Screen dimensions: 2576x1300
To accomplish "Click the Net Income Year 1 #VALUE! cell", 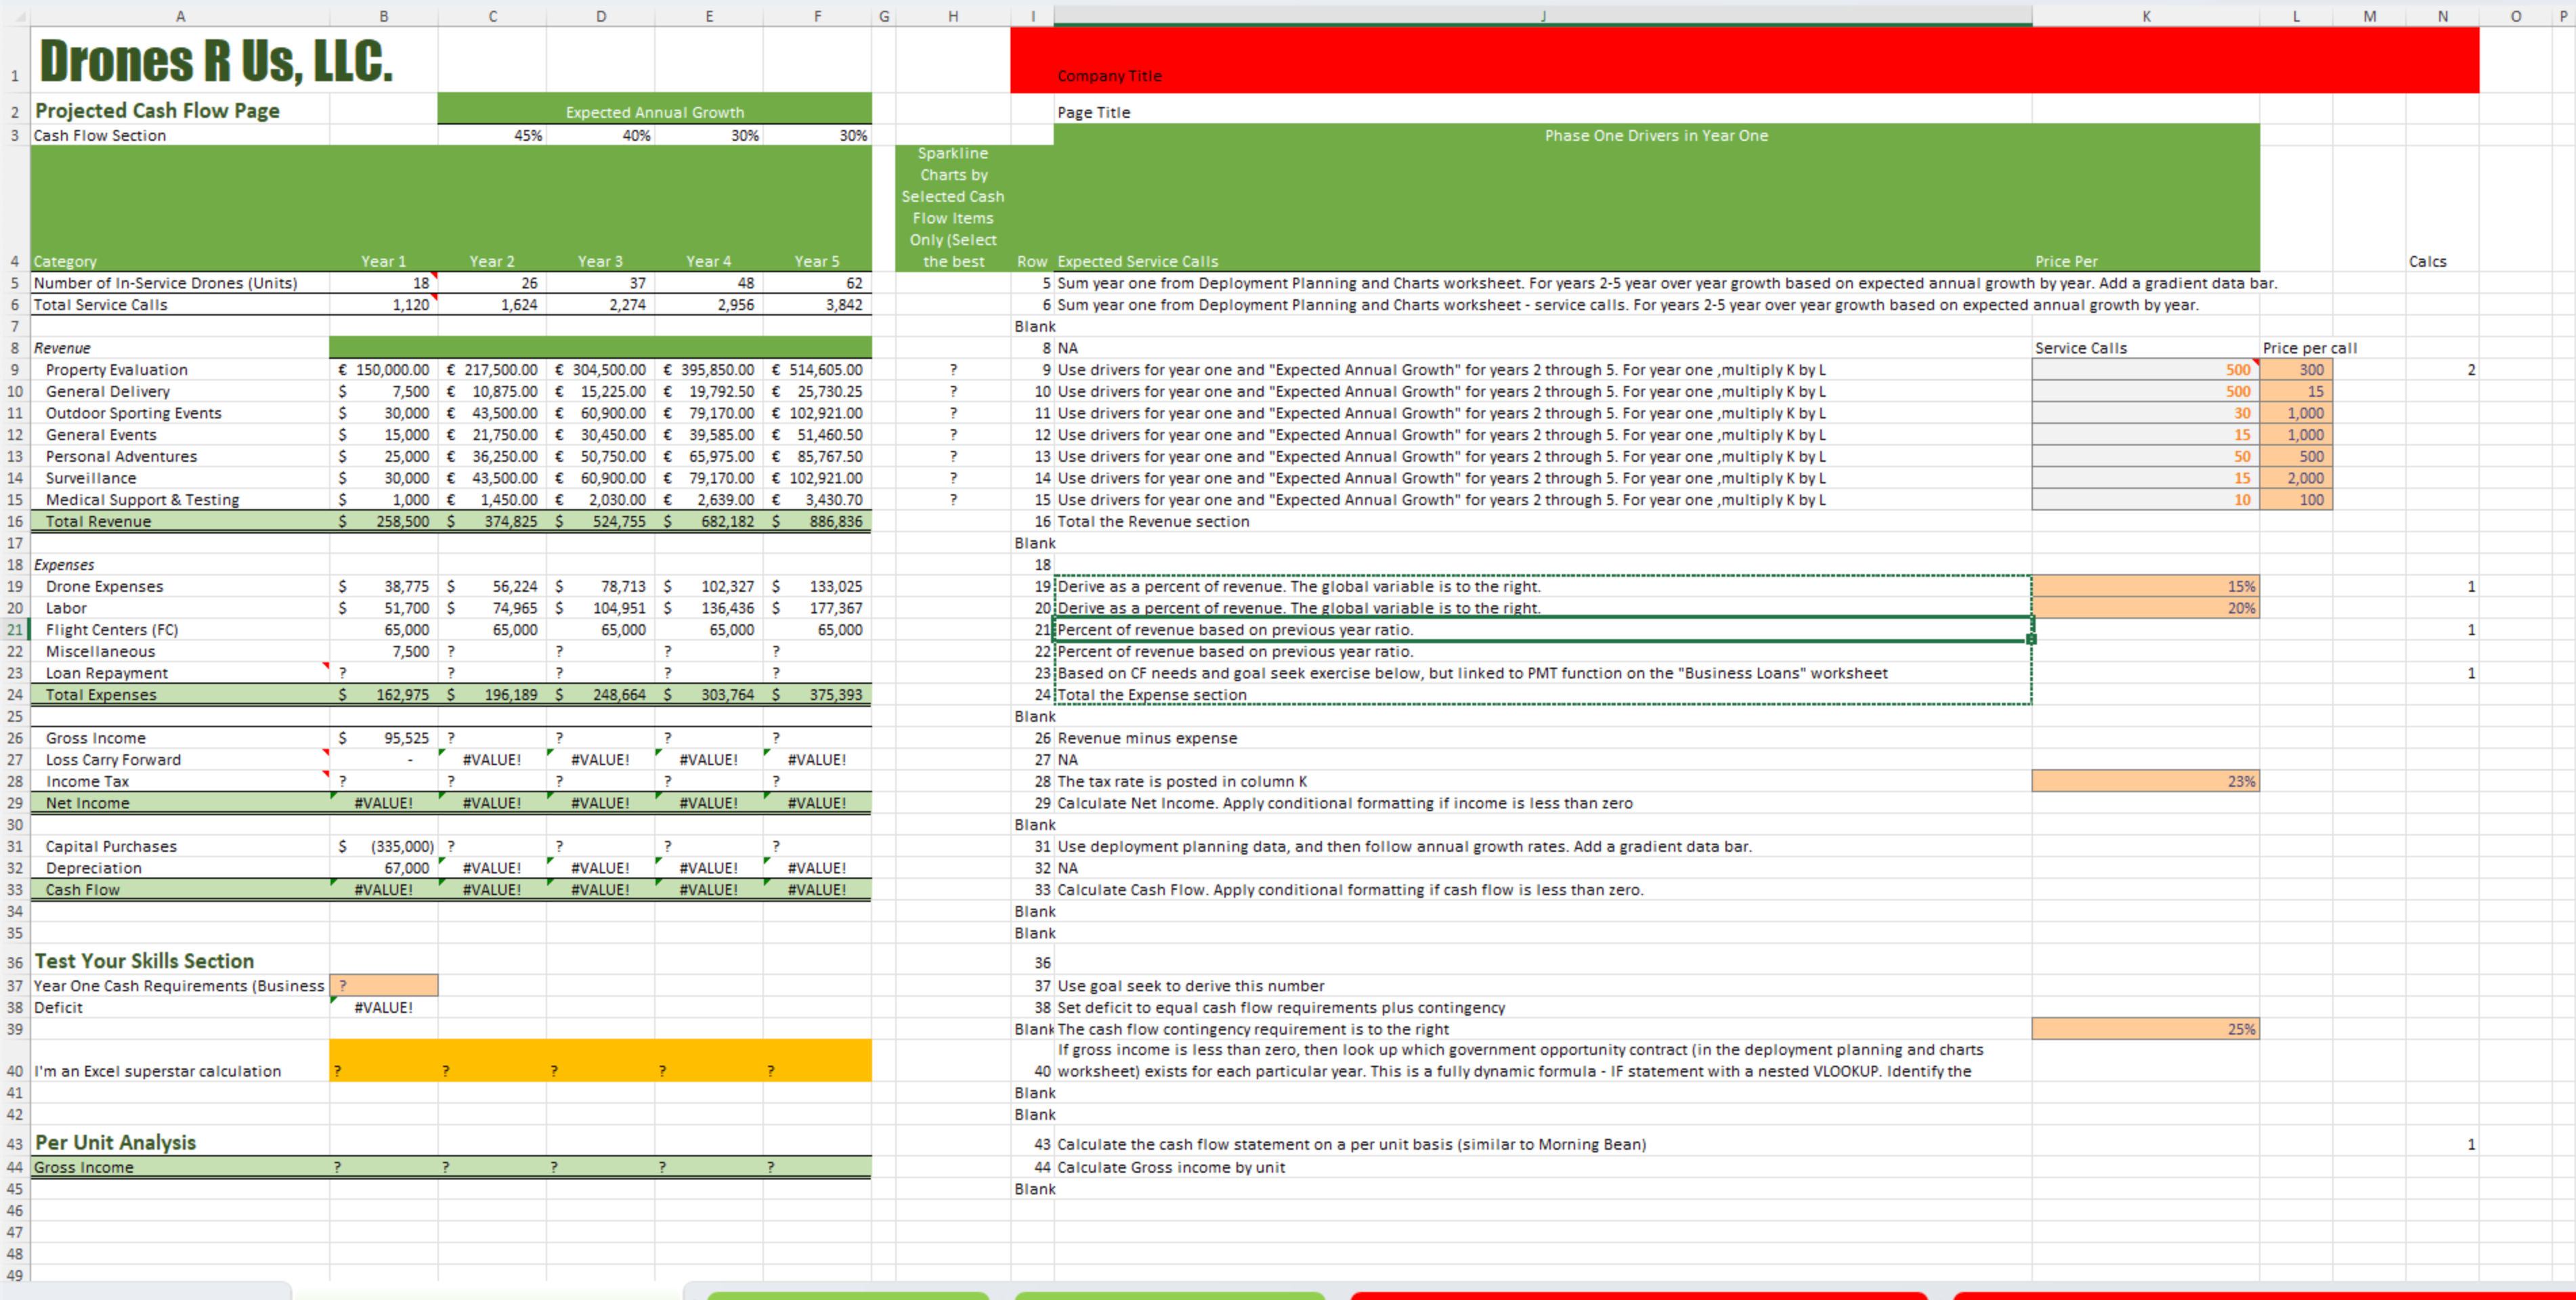I will pos(383,803).
